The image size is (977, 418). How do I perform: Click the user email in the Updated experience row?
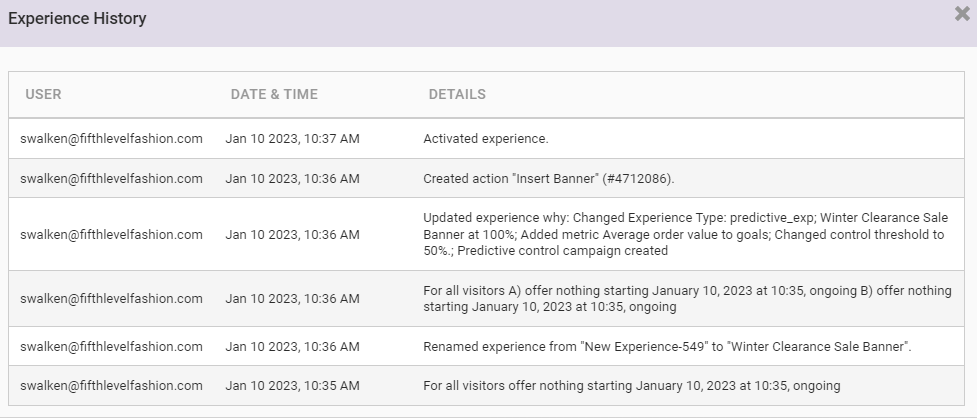pos(111,234)
